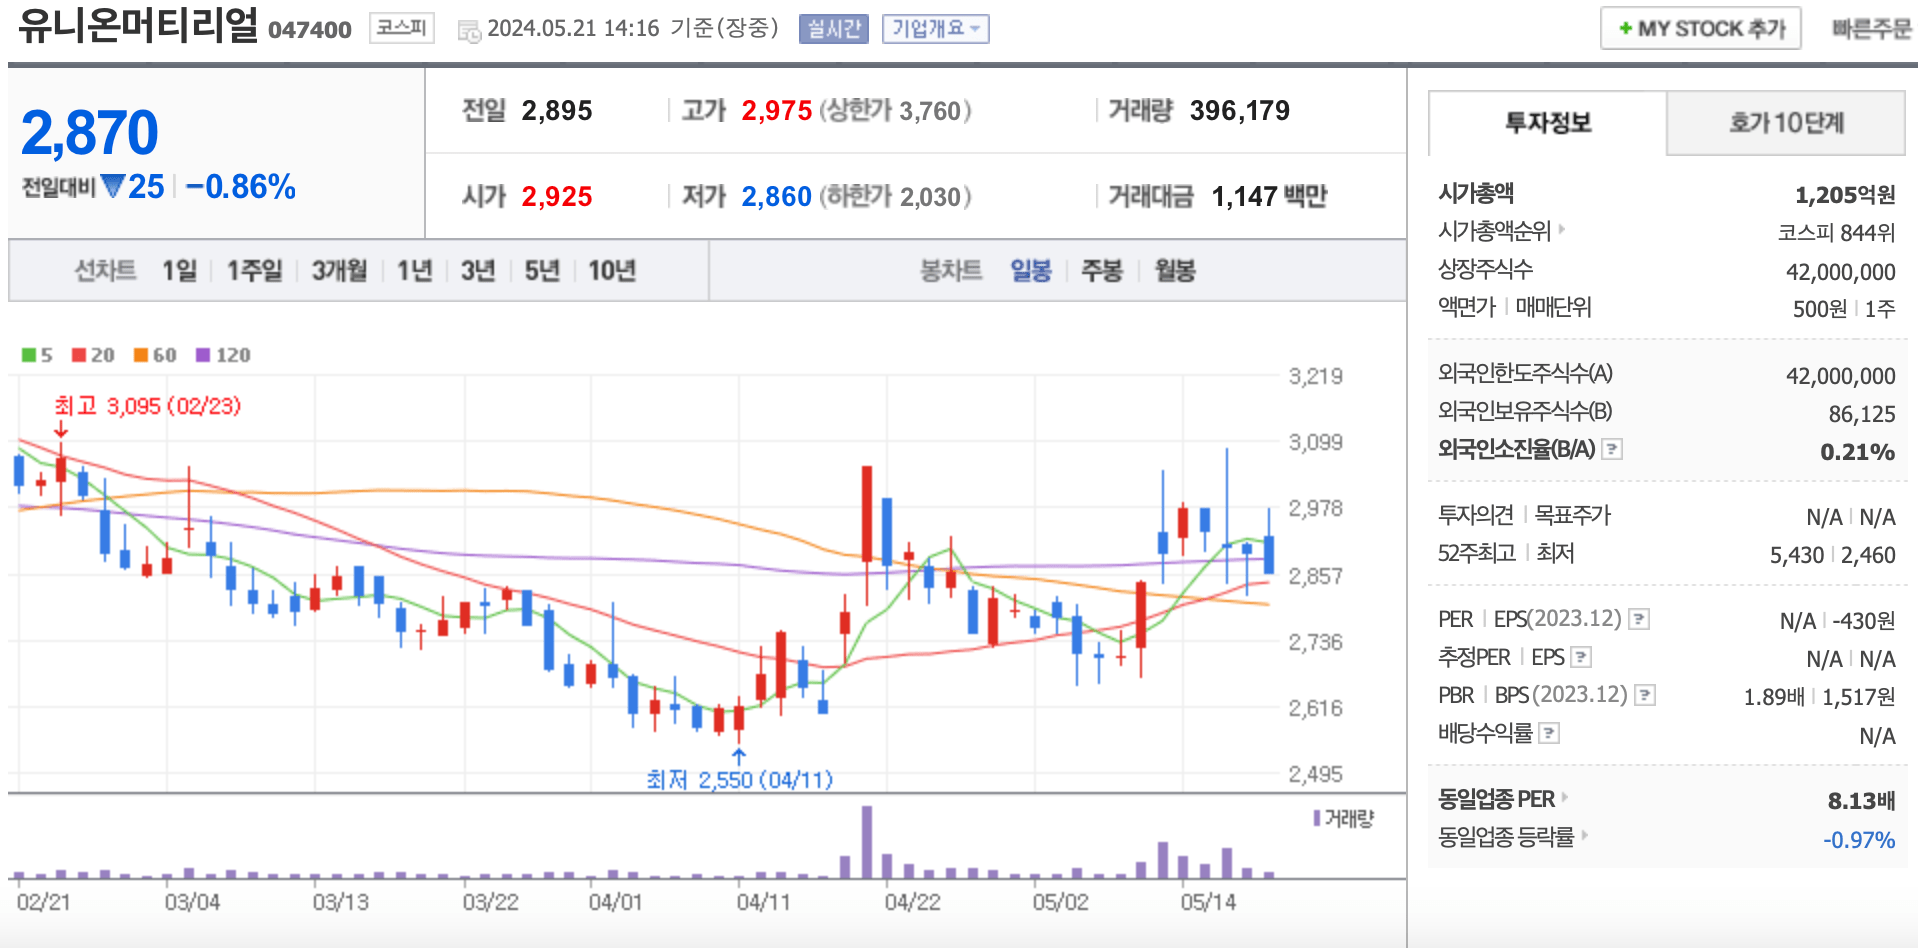Click the 52주최고 value 5,430

(x=1797, y=555)
